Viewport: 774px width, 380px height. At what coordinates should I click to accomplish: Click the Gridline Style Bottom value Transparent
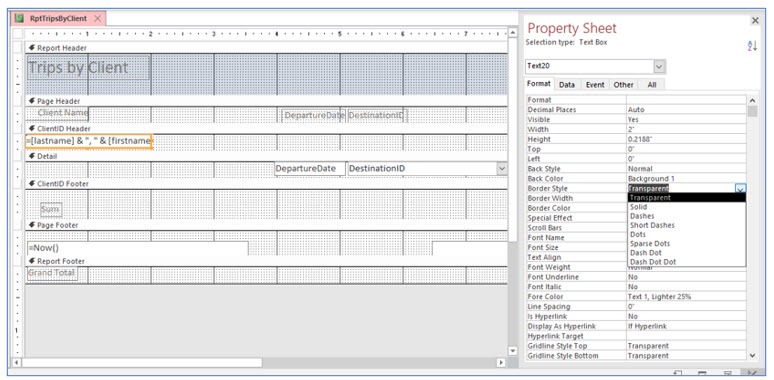click(686, 356)
